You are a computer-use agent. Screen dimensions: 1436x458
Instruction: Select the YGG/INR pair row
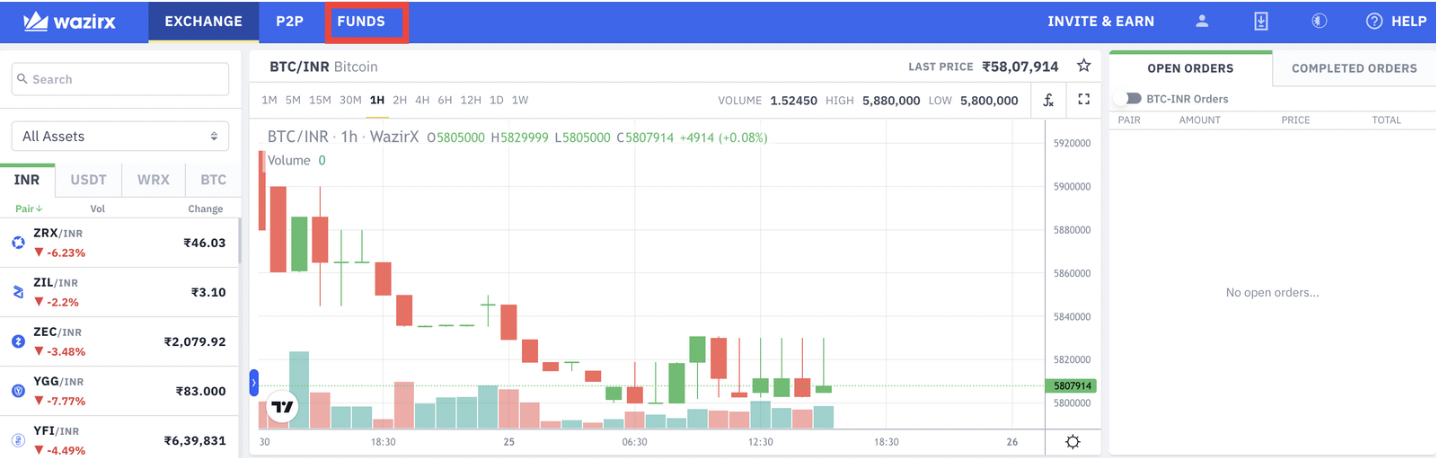(x=119, y=391)
